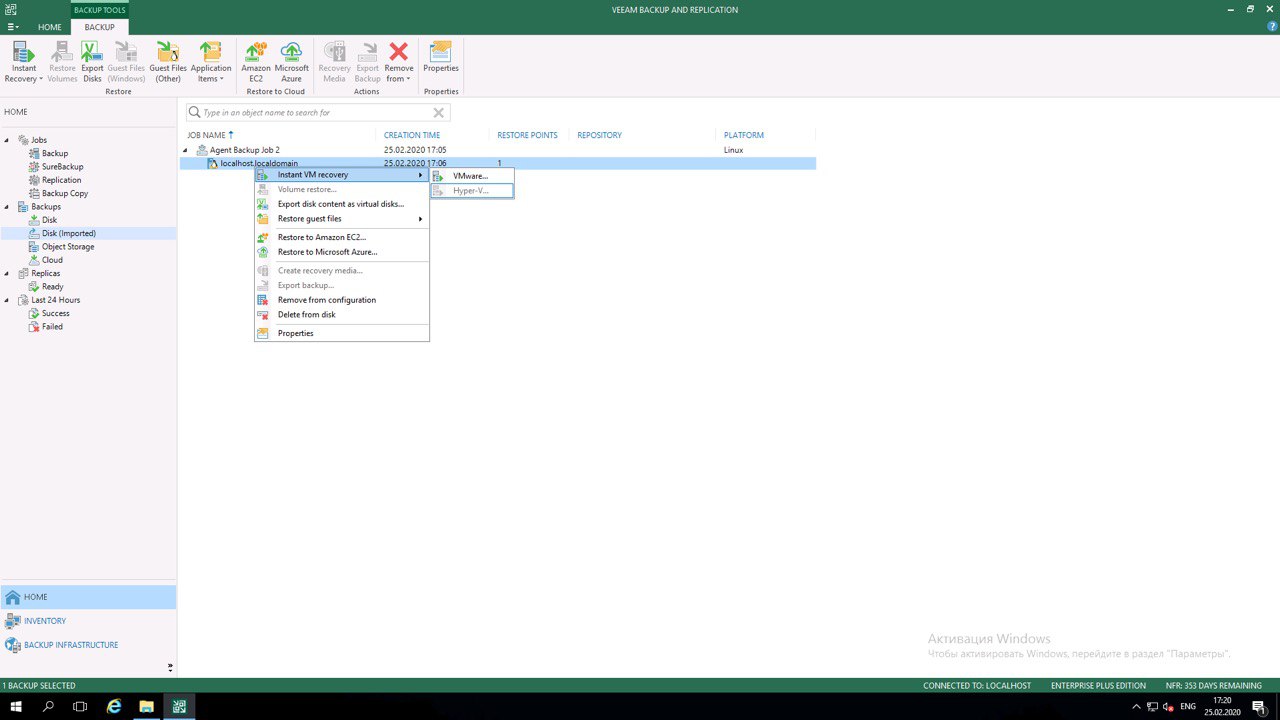Select Restore to Amazon EC2 menu item
Image resolution: width=1280 pixels, height=720 pixels.
coord(342,238)
